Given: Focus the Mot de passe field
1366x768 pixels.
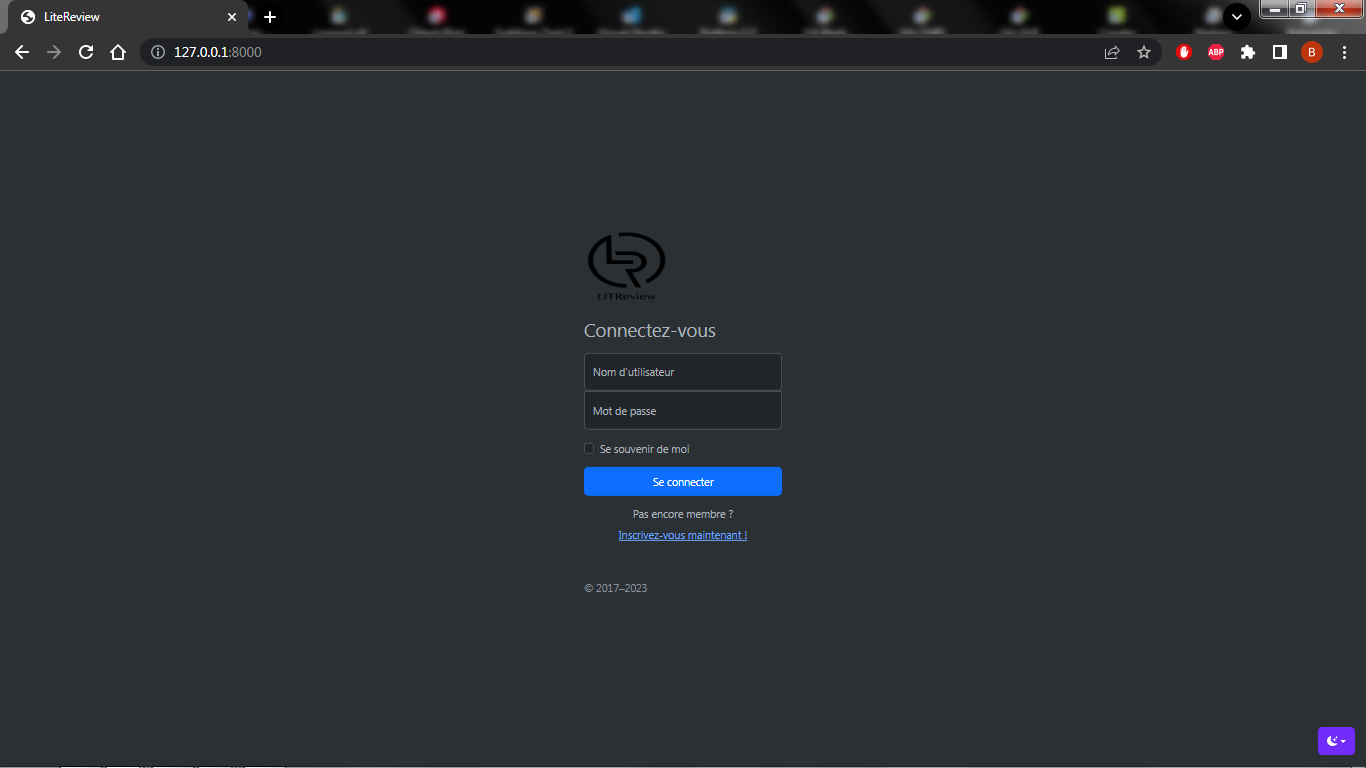Looking at the screenshot, I should [683, 411].
